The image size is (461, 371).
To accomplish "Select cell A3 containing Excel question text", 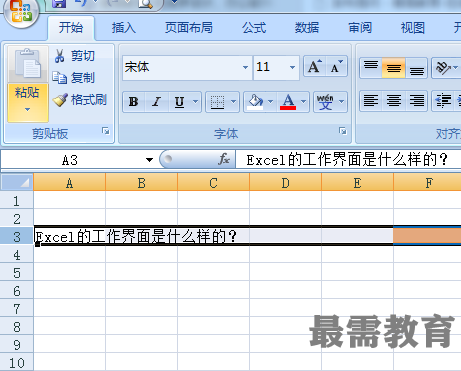I will click(69, 236).
